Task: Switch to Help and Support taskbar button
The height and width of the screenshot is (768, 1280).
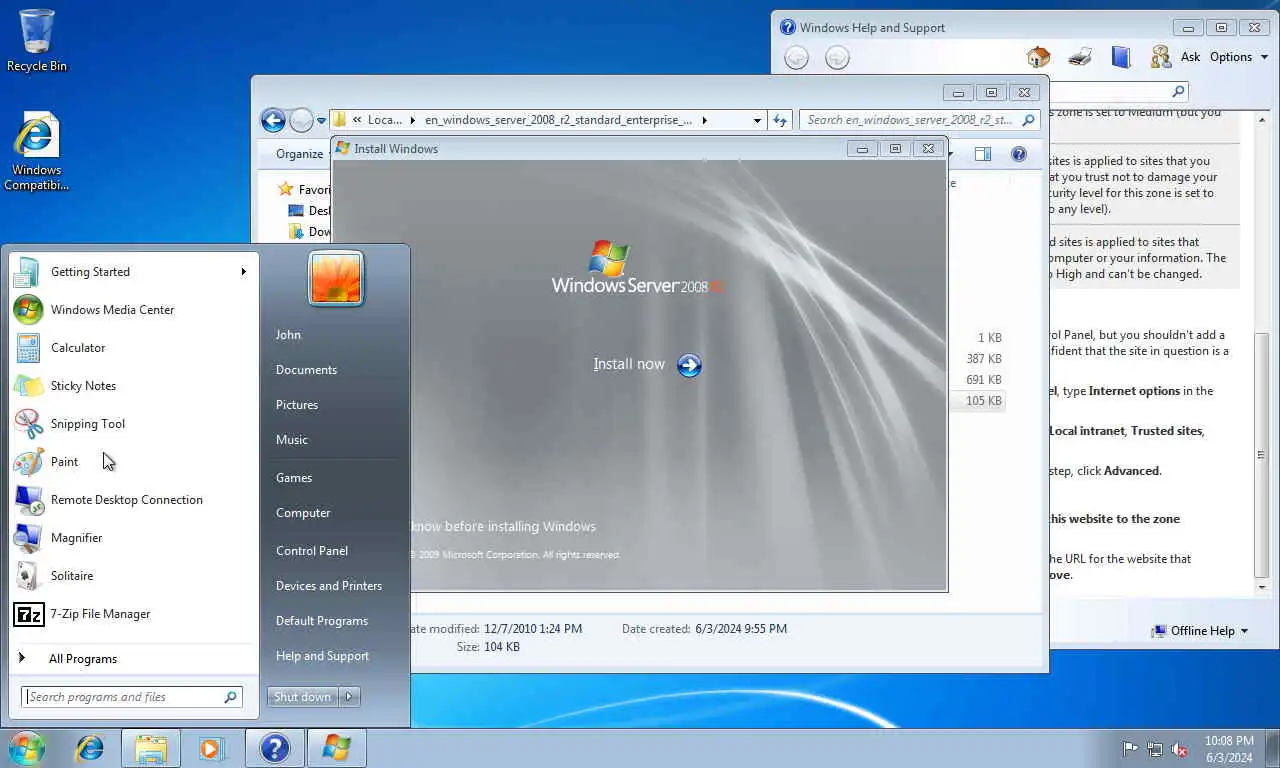Action: 274,748
